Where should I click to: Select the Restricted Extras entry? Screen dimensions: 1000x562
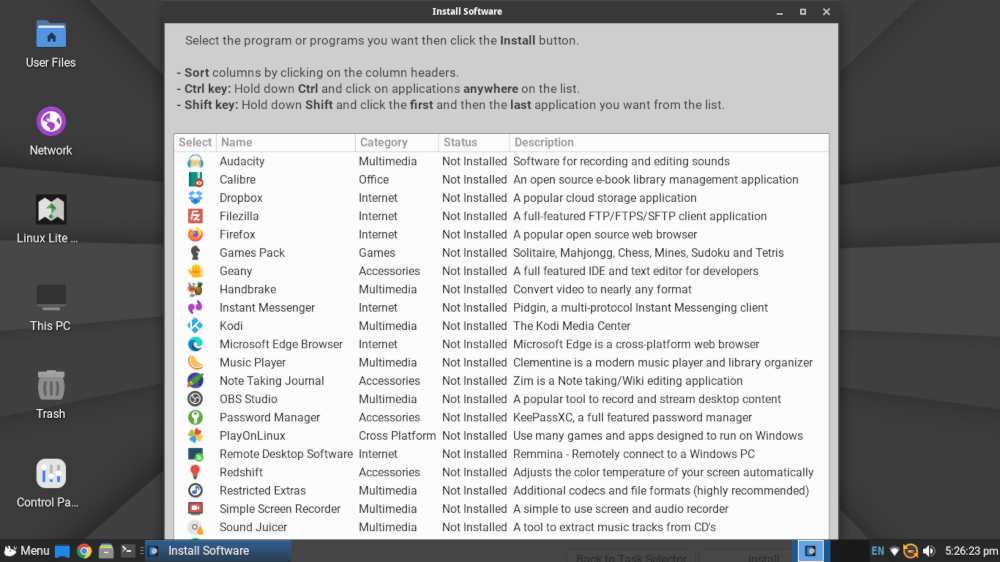(x=501, y=491)
